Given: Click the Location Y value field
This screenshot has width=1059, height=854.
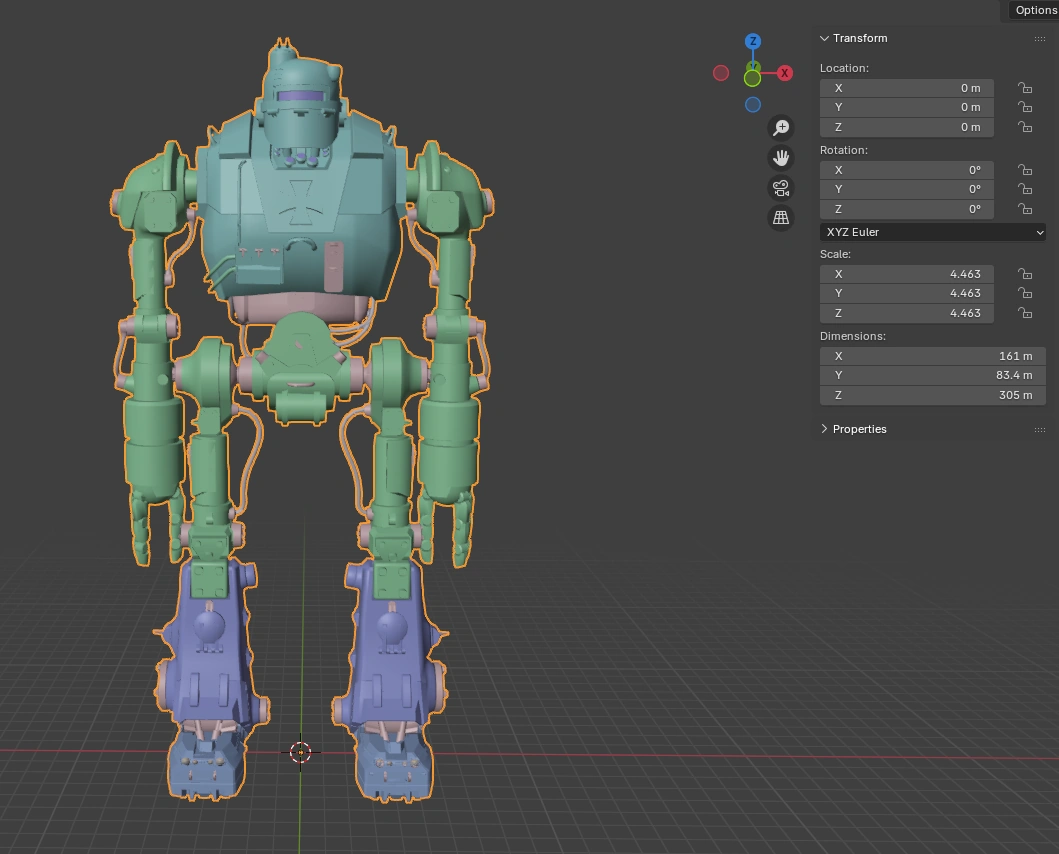Looking at the screenshot, I should click(906, 107).
